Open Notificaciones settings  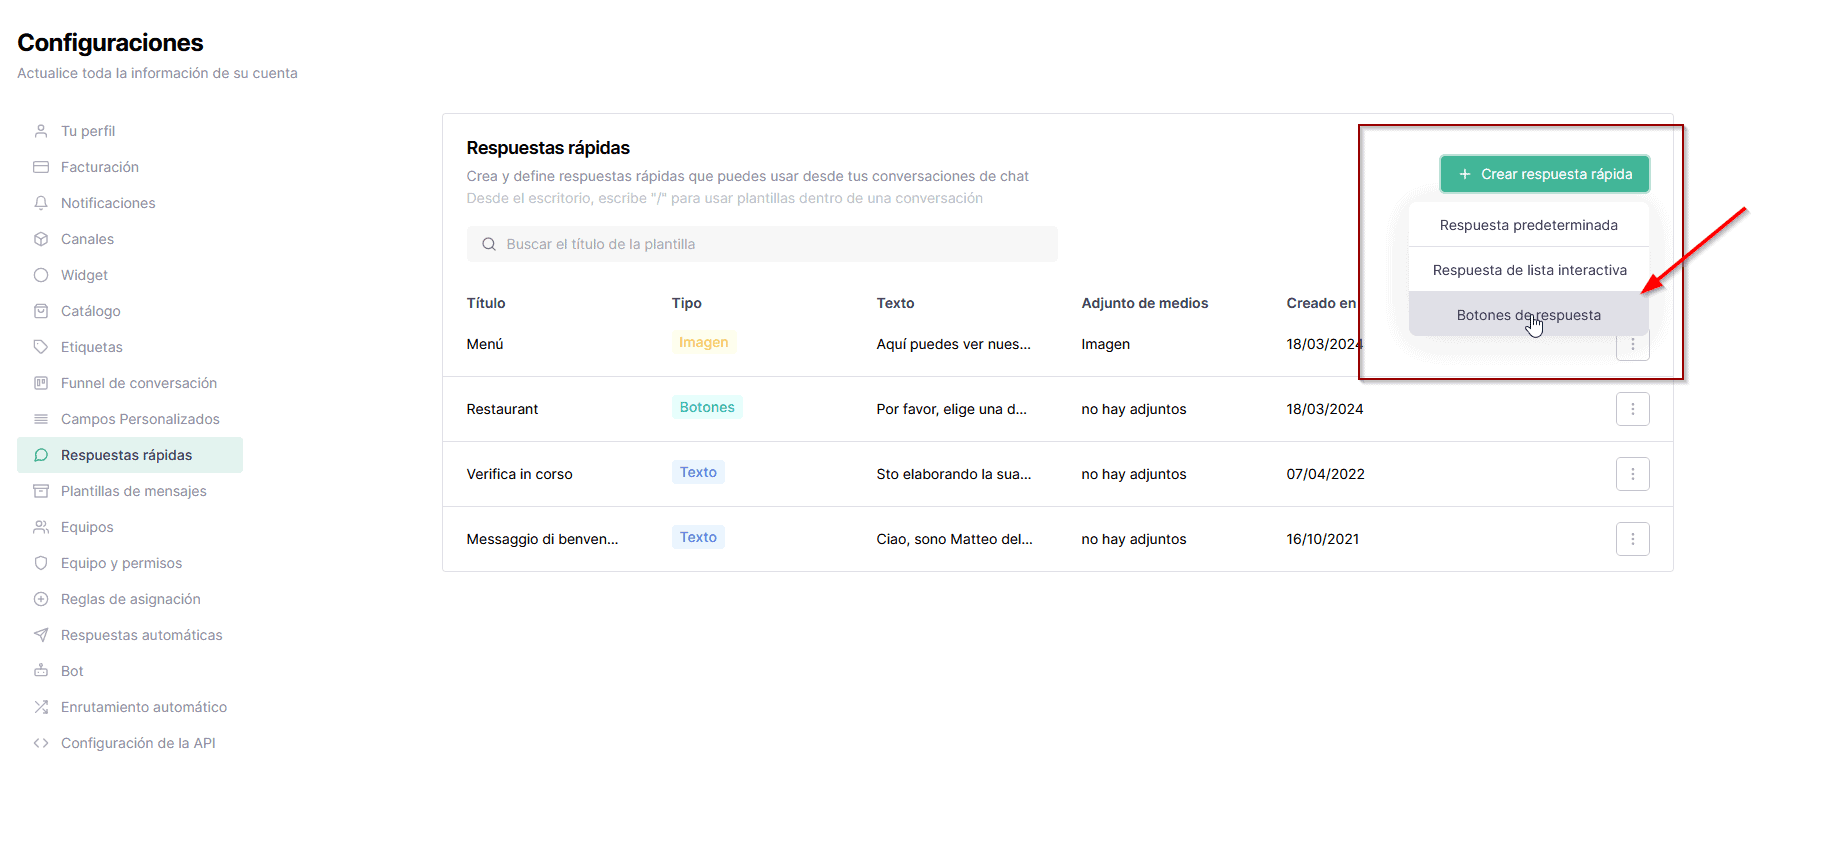pos(108,203)
